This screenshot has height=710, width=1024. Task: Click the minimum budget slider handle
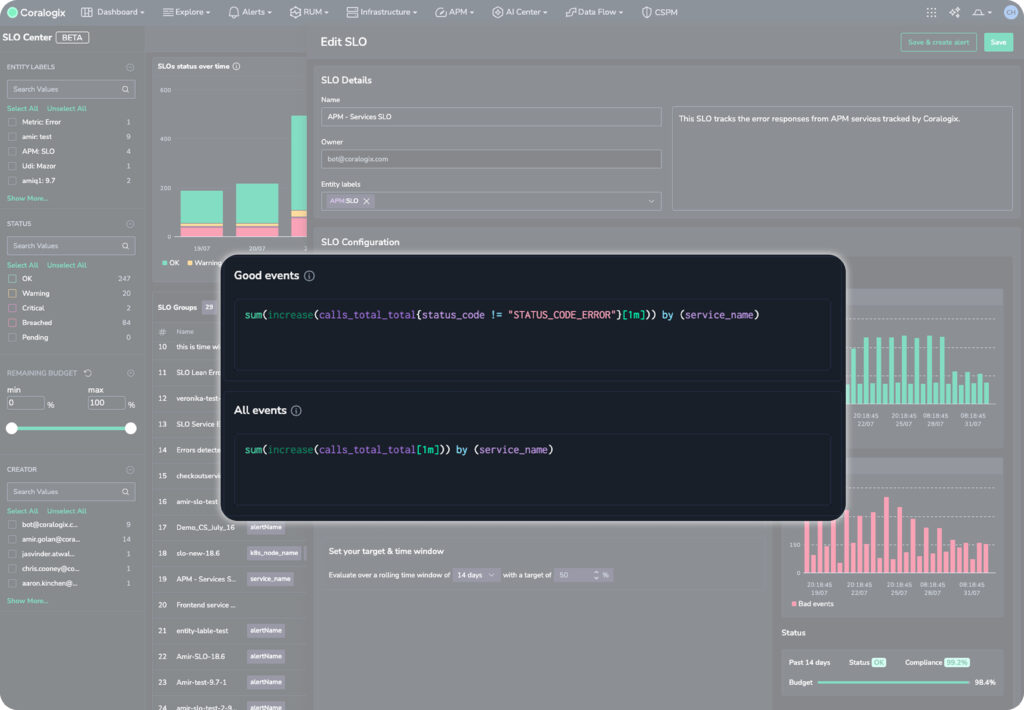pos(12,428)
